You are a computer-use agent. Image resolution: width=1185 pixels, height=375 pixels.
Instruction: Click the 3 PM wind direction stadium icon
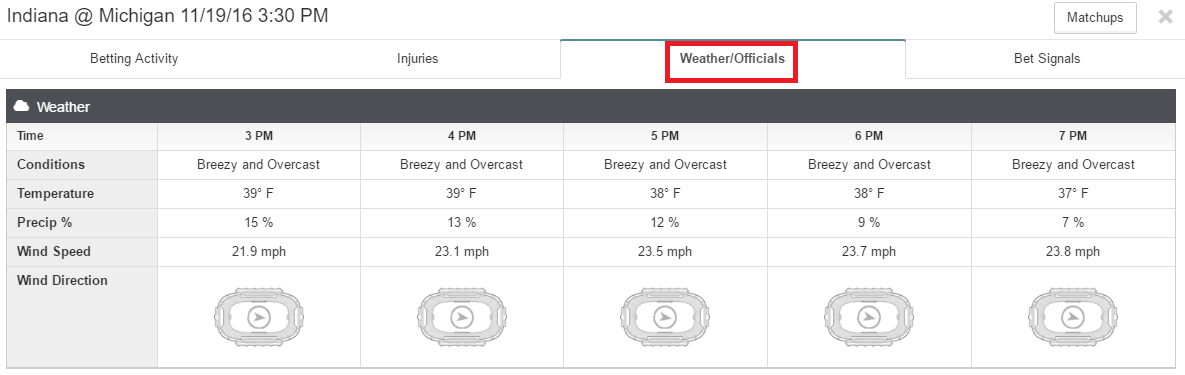point(258,317)
